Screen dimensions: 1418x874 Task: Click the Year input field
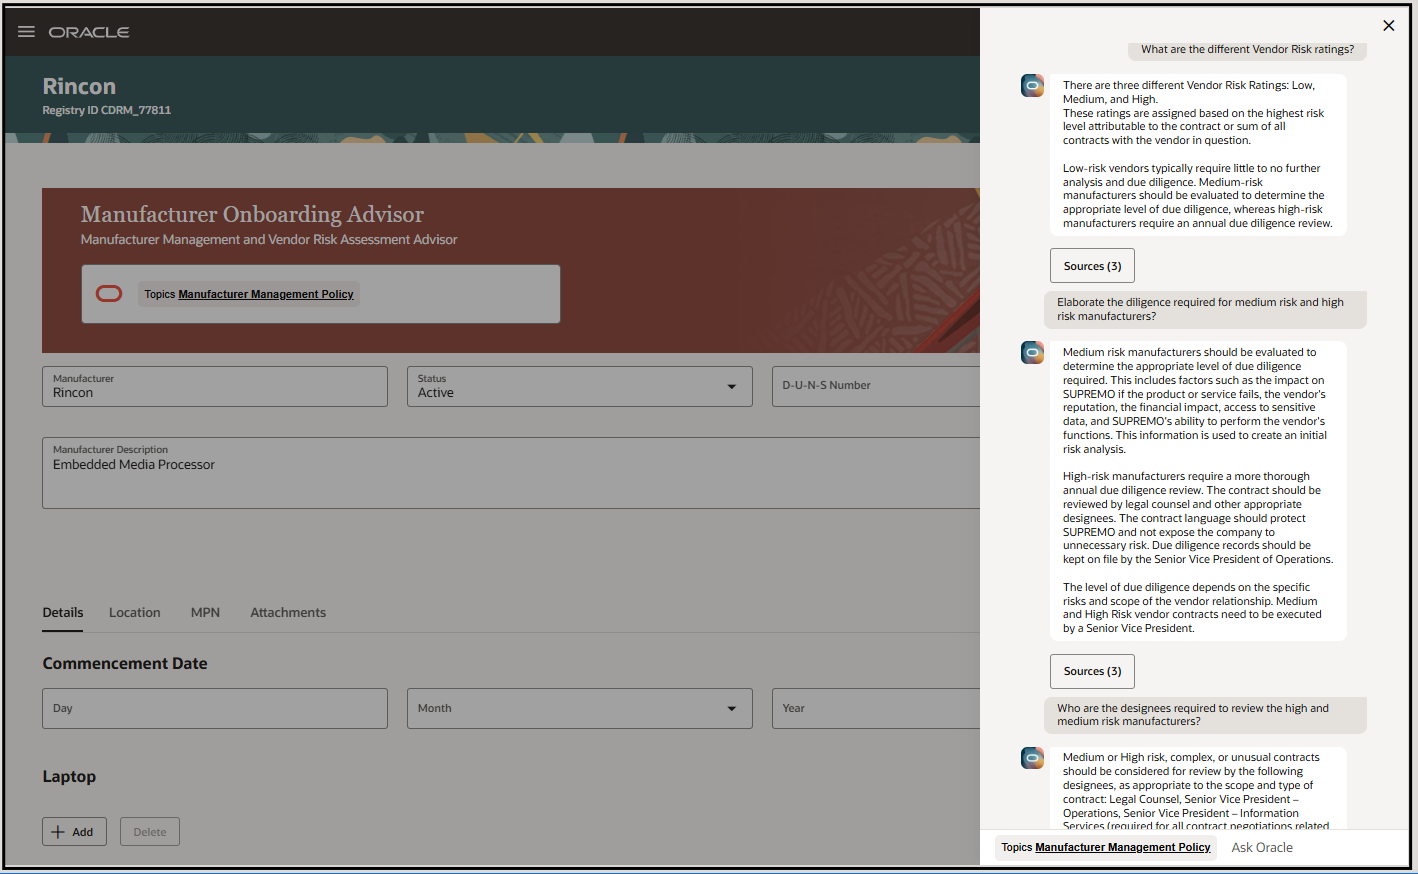[x=876, y=708]
